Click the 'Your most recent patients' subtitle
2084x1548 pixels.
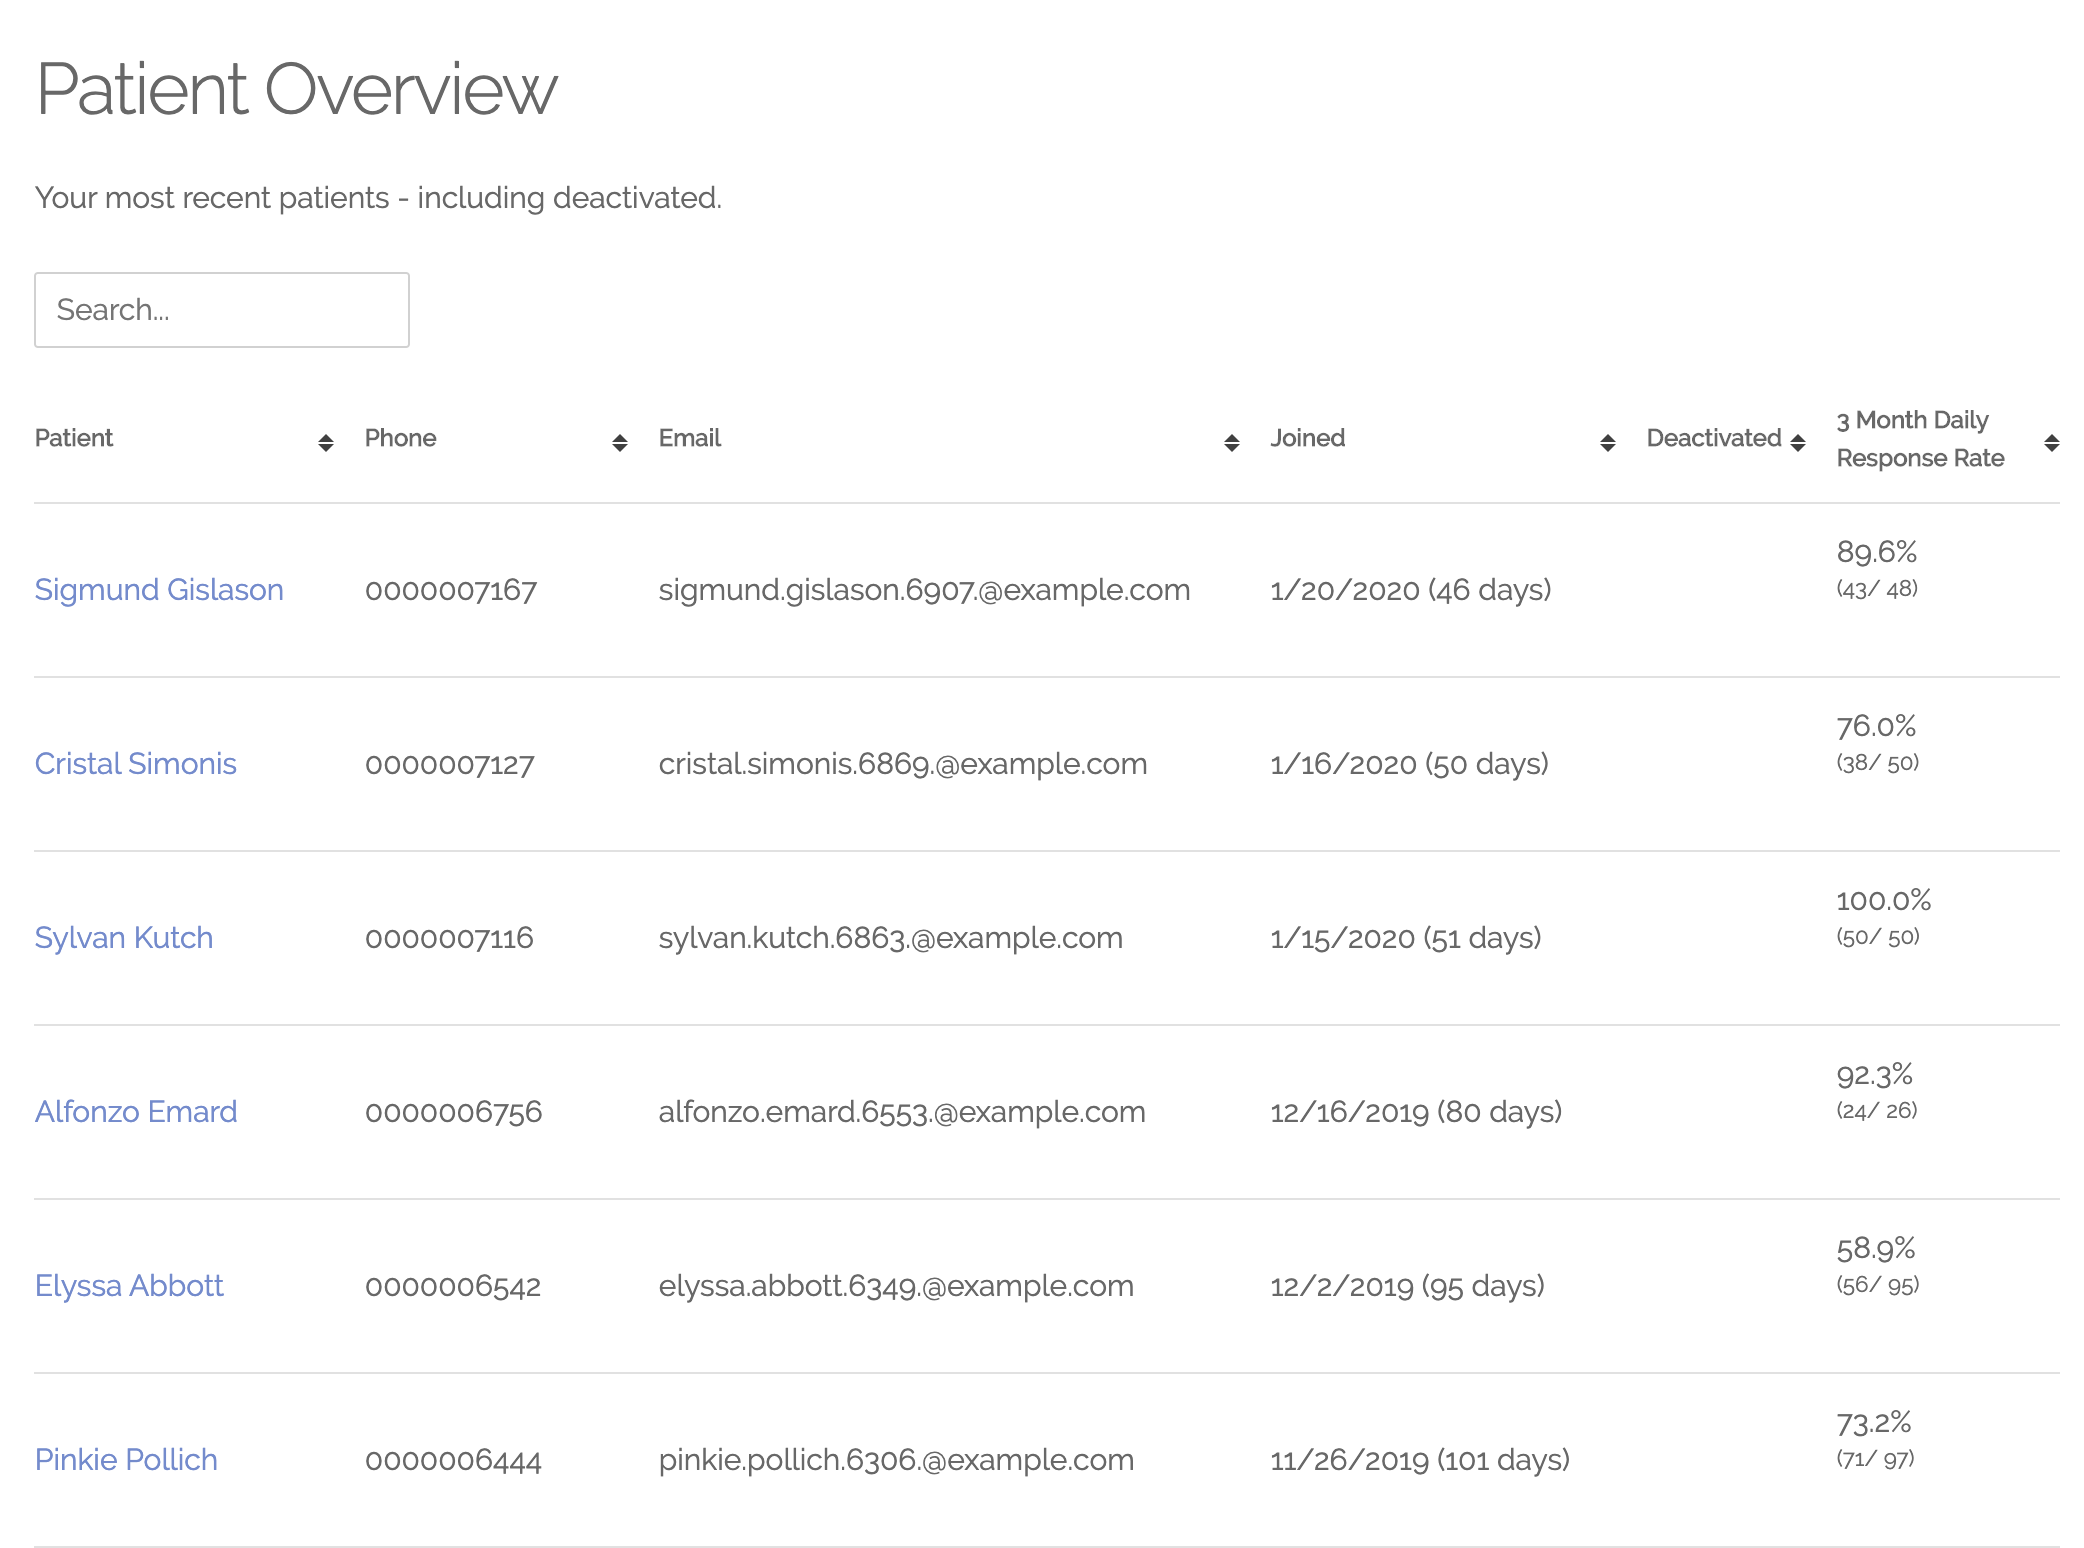pyautogui.click(x=378, y=198)
